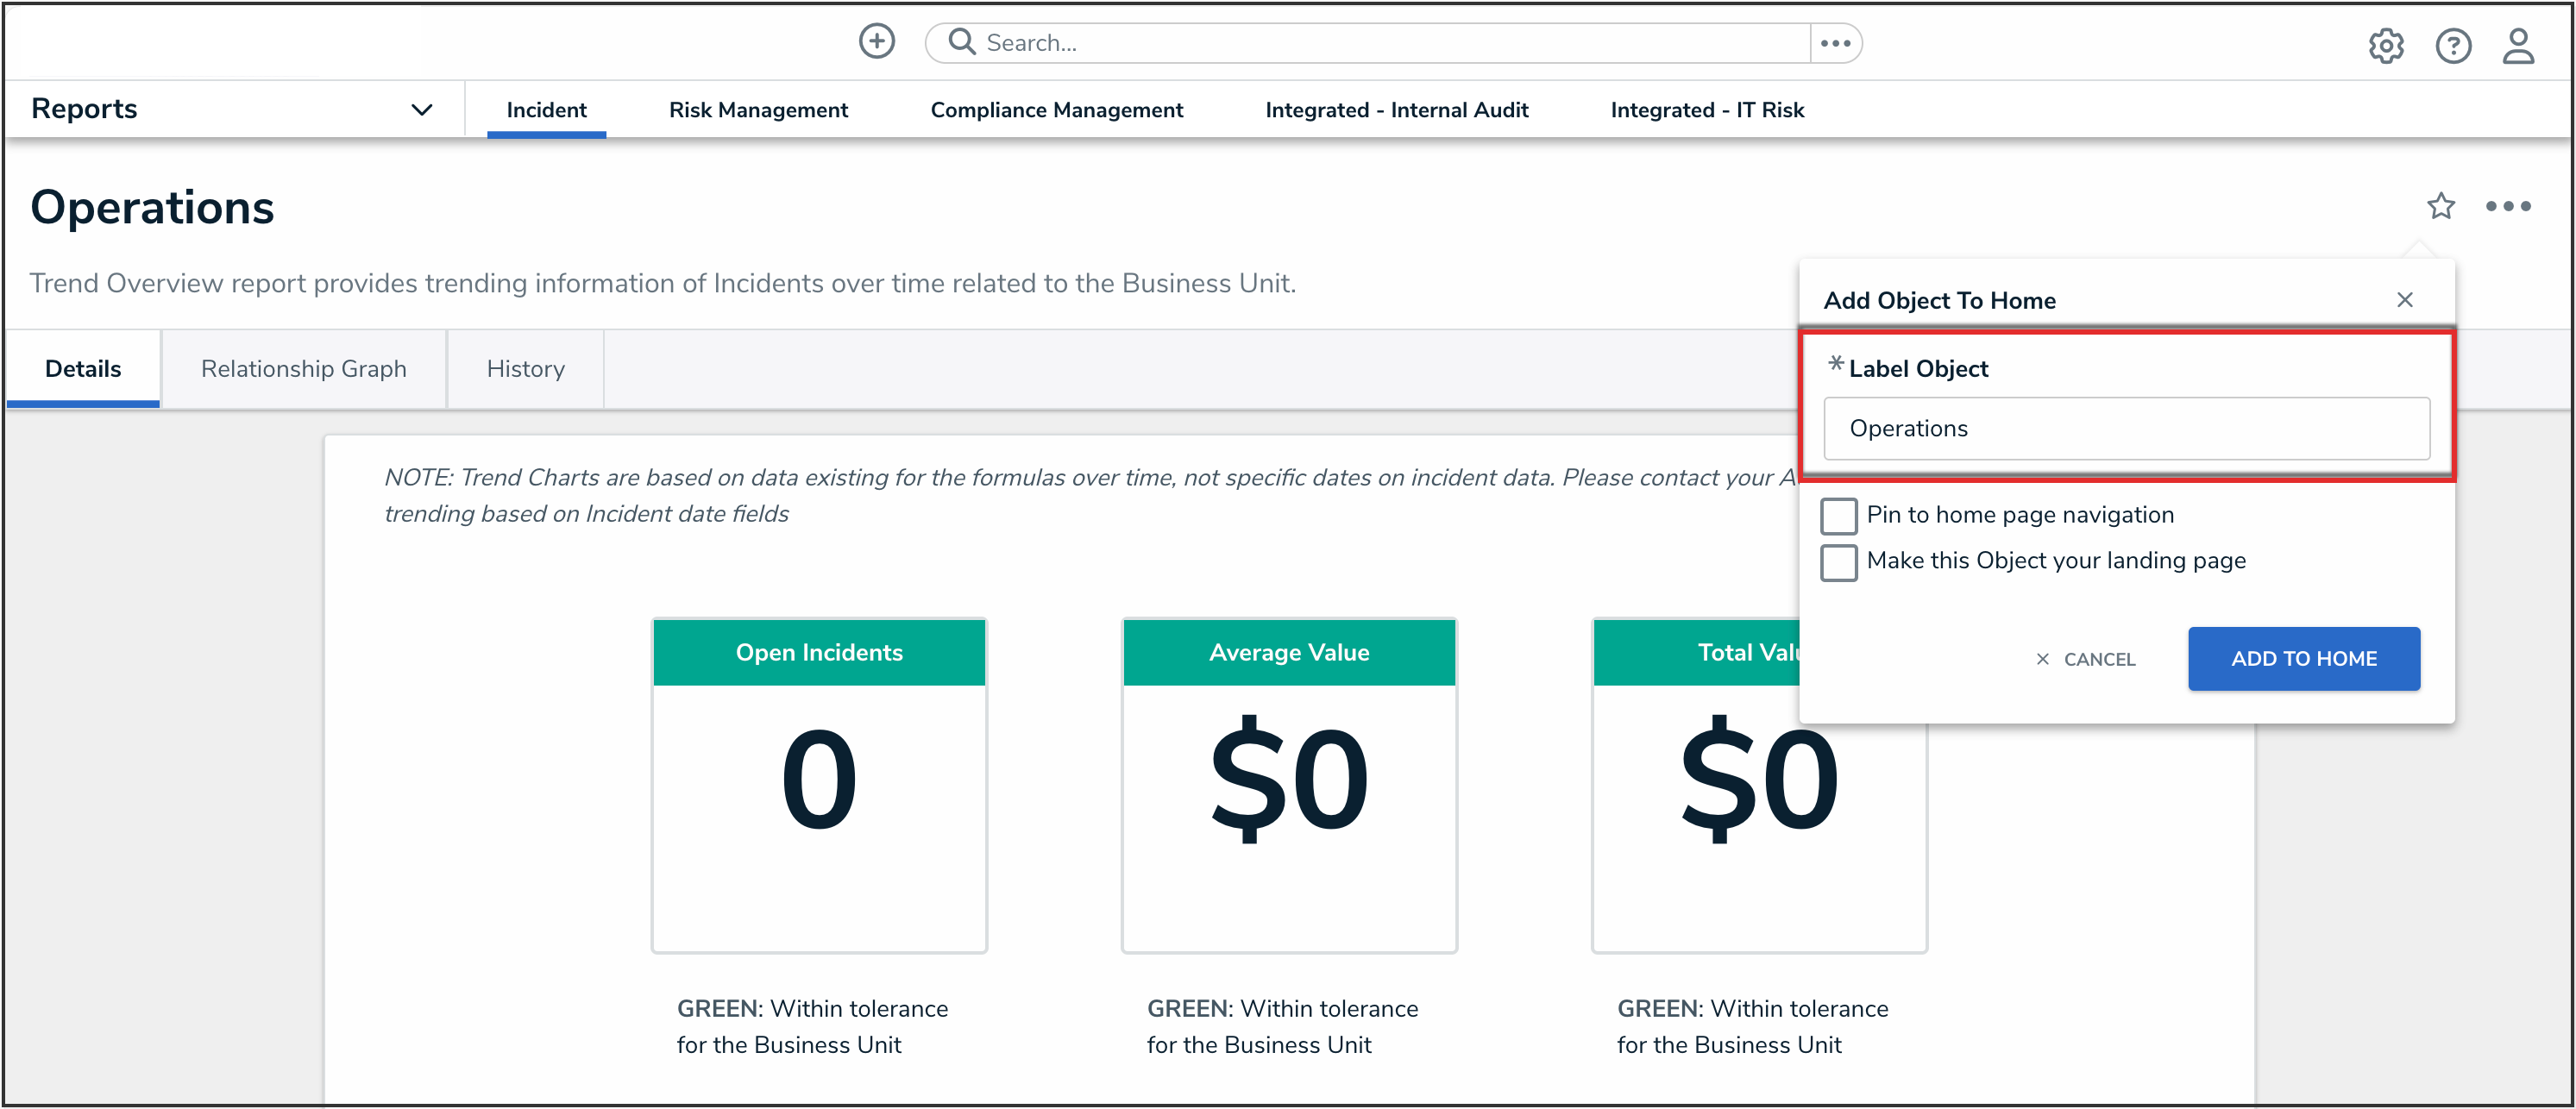Click the search magnifier icon

tap(961, 42)
